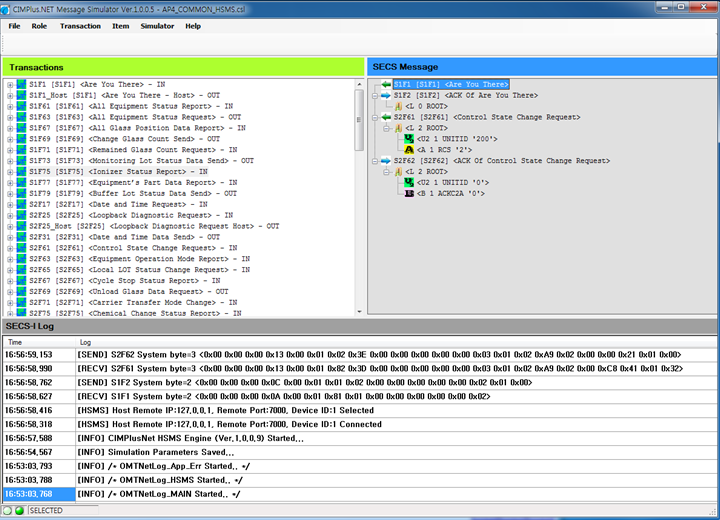This screenshot has width=720, height=520.
Task: Open the Role menu
Action: (39, 26)
